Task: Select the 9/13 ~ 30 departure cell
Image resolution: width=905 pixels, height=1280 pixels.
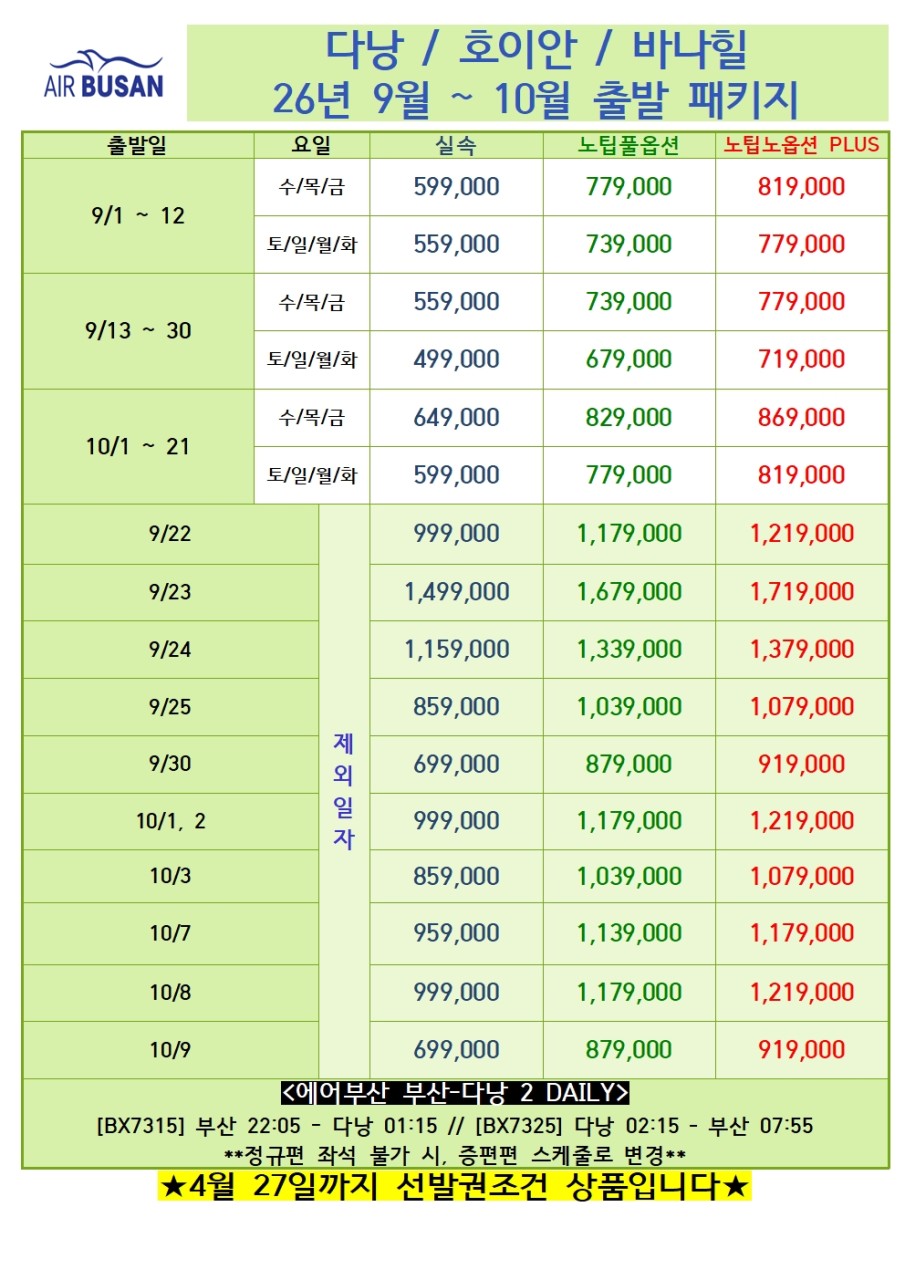Action: click(x=137, y=330)
